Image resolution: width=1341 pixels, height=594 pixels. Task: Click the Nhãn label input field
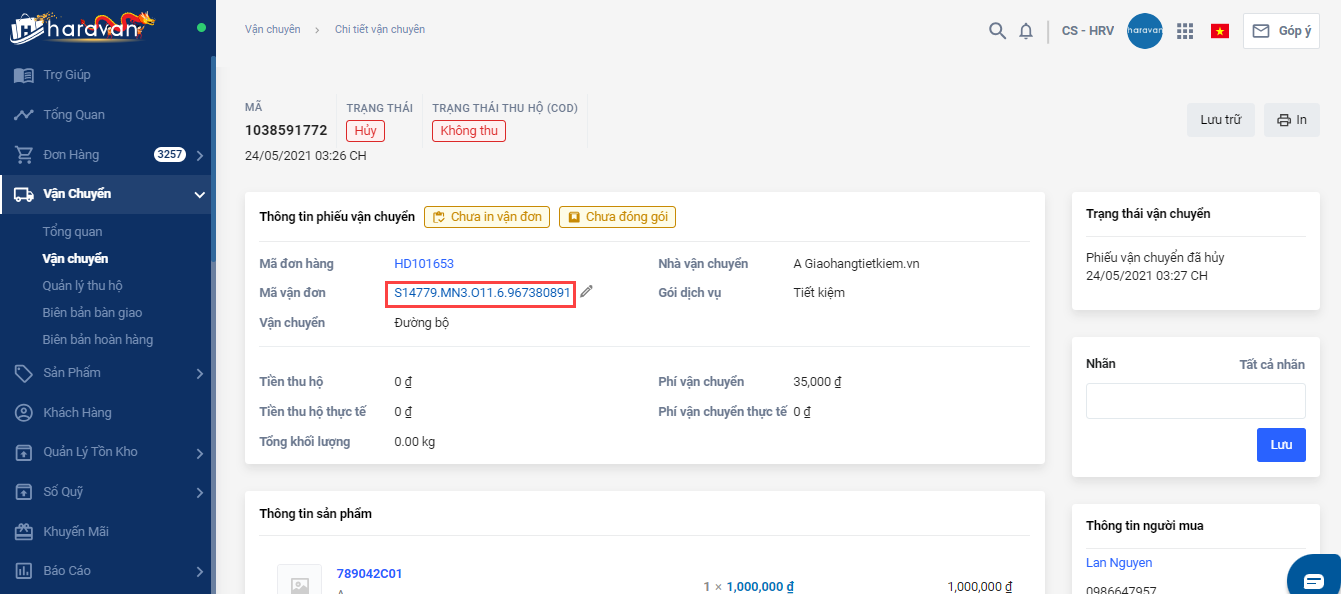click(1195, 401)
